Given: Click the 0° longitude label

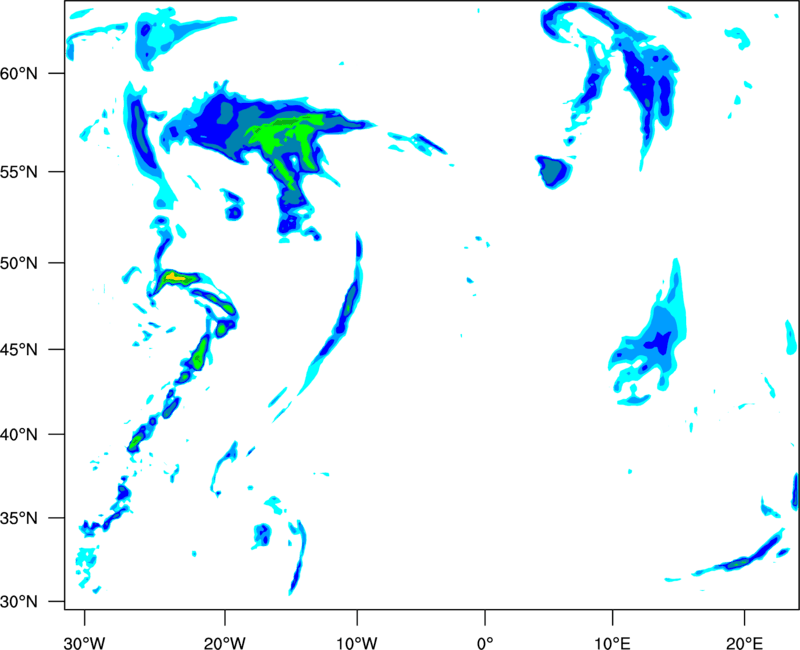Looking at the screenshot, I should click(485, 643).
